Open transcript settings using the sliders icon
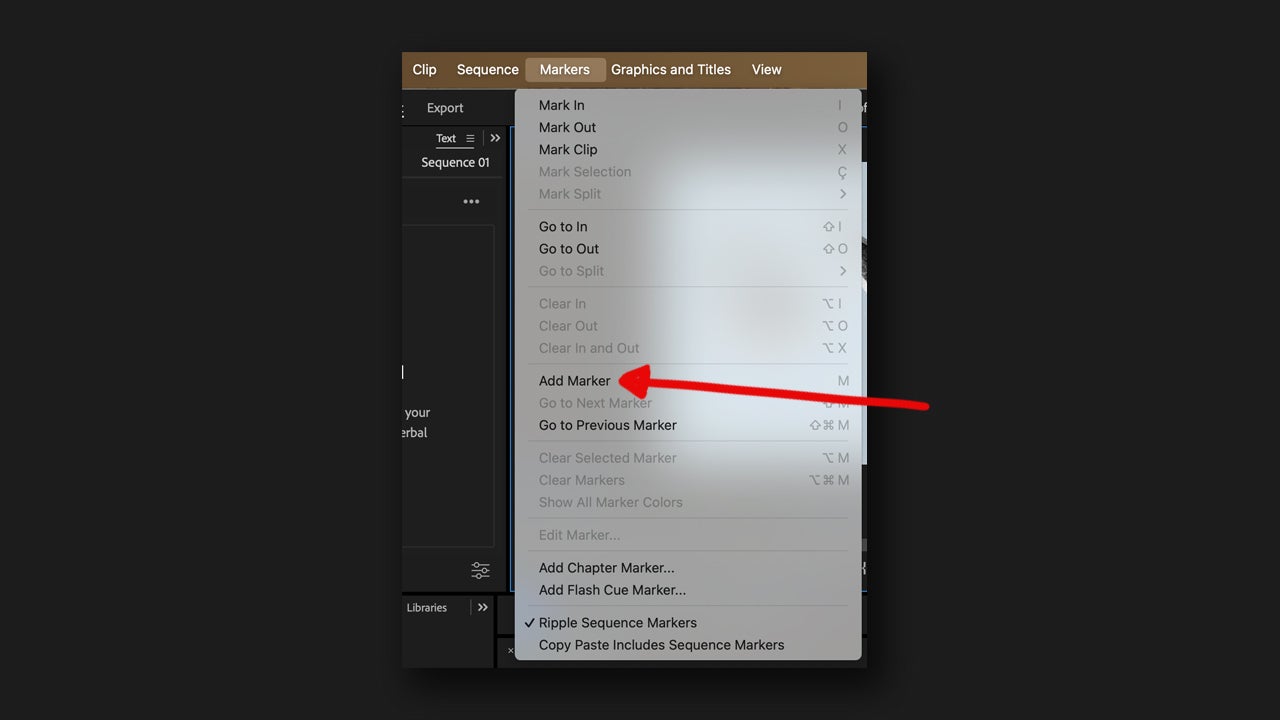 click(480, 570)
